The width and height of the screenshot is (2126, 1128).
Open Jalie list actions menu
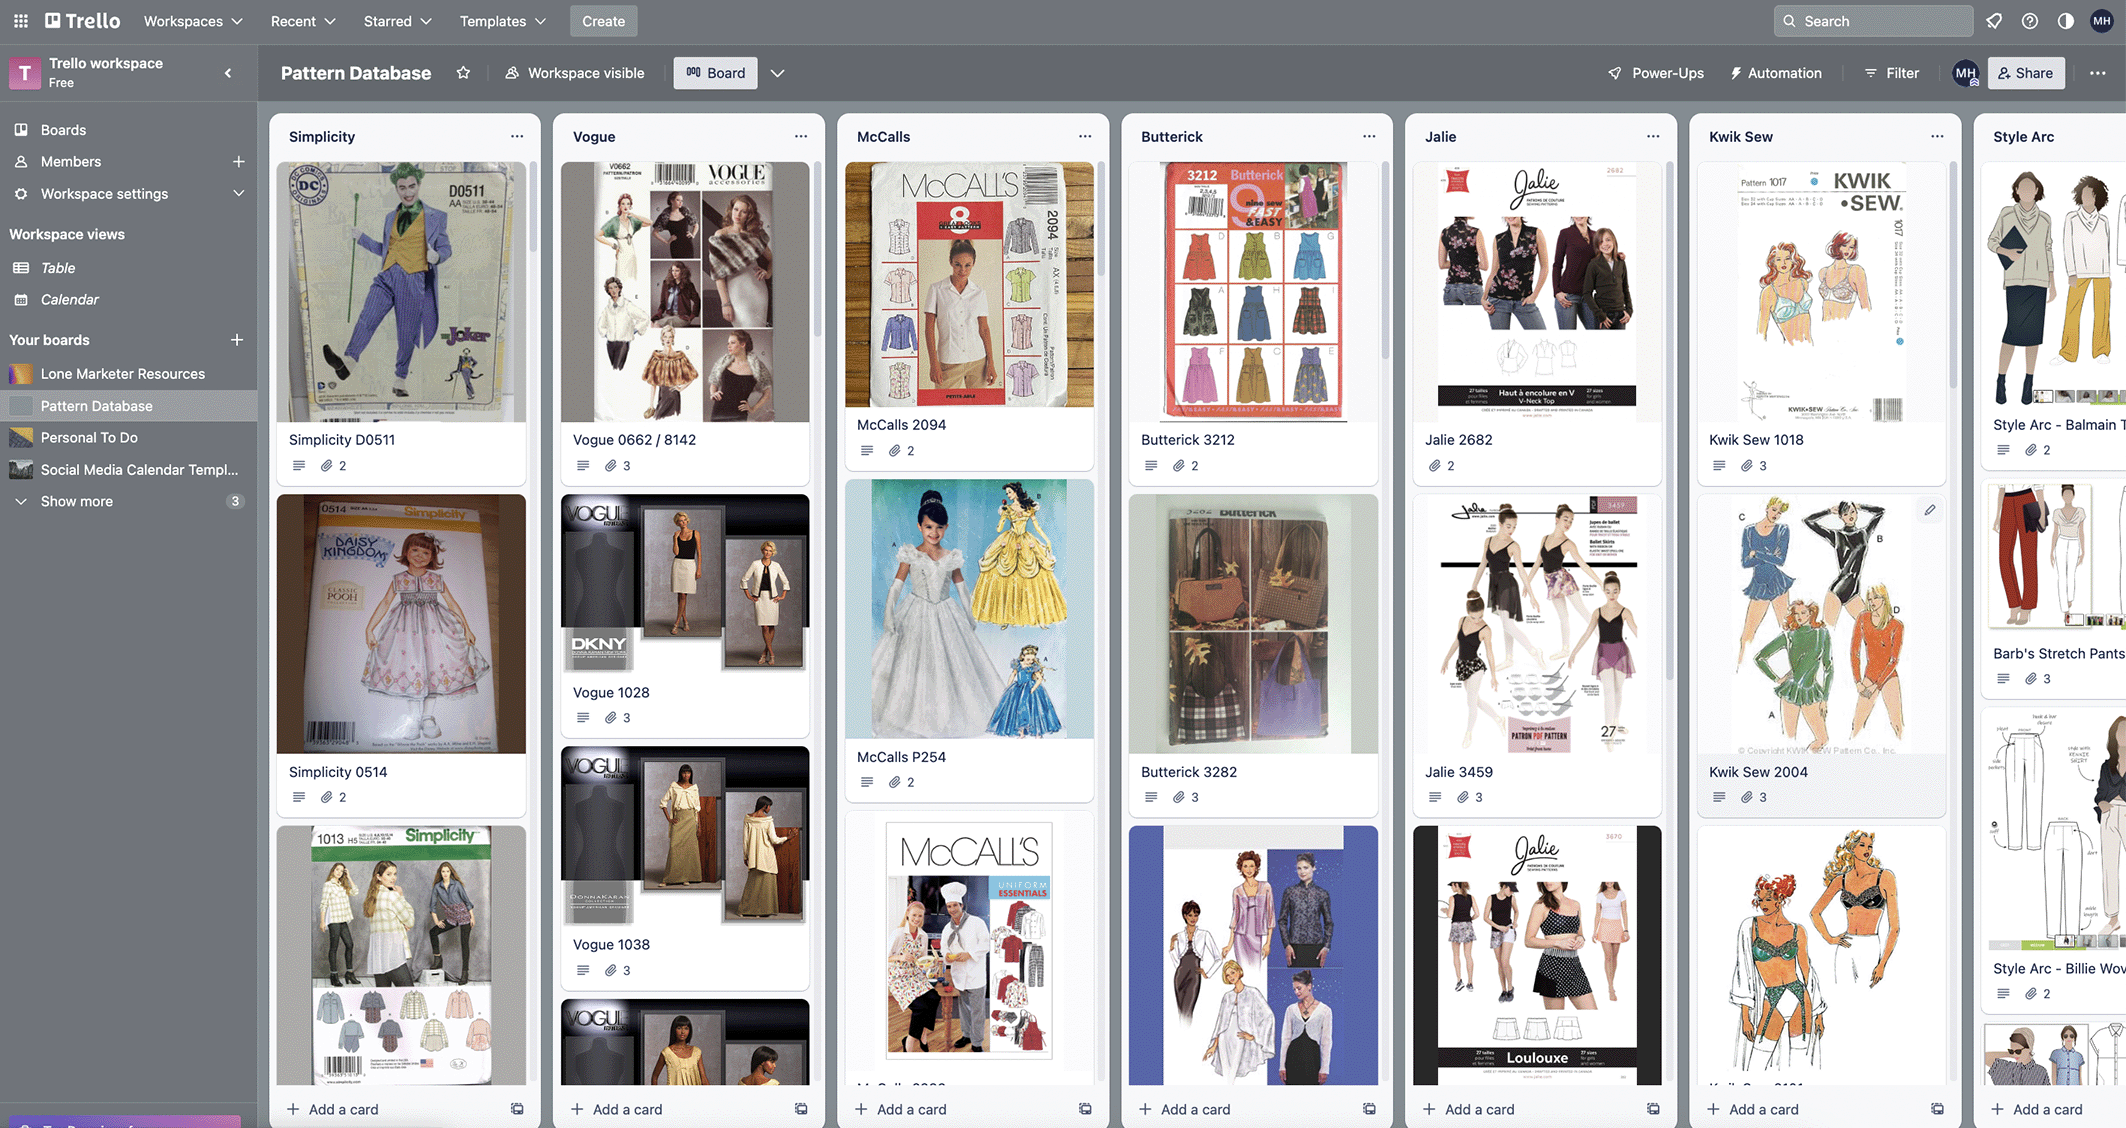pos(1653,137)
